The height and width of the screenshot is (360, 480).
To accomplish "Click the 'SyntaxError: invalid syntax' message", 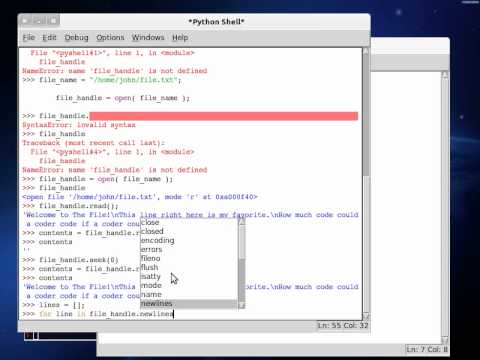I will [x=79, y=125].
